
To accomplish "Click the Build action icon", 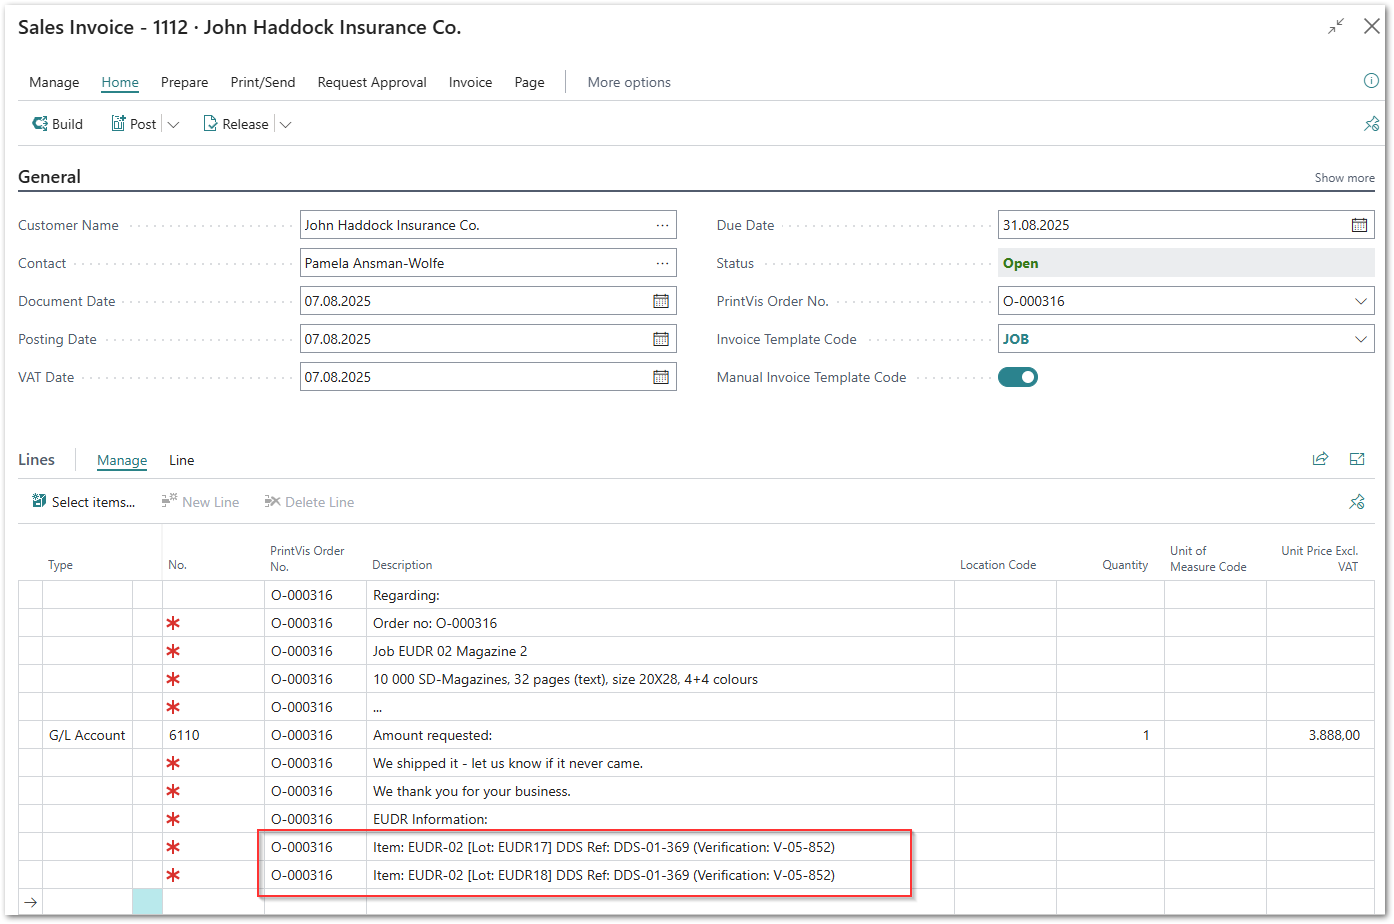I will coord(40,124).
